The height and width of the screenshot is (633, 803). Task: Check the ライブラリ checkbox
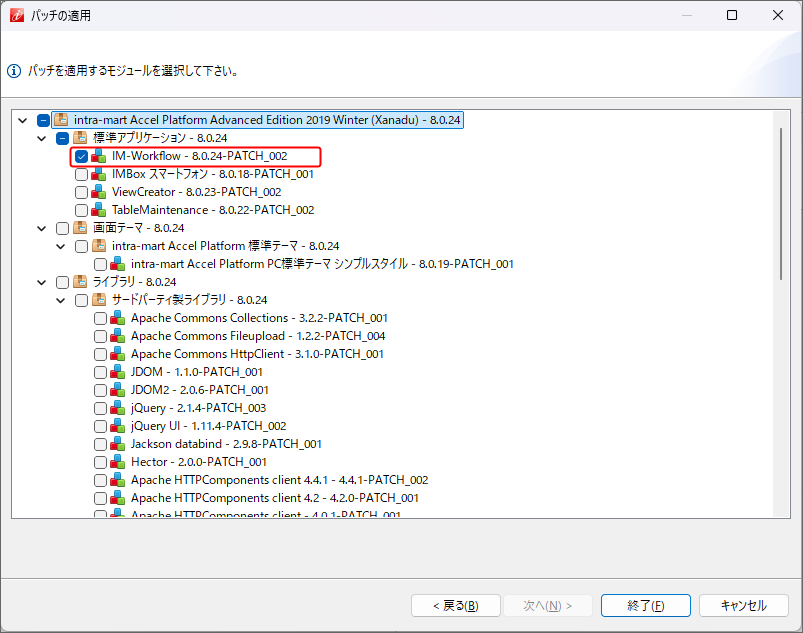[62, 282]
